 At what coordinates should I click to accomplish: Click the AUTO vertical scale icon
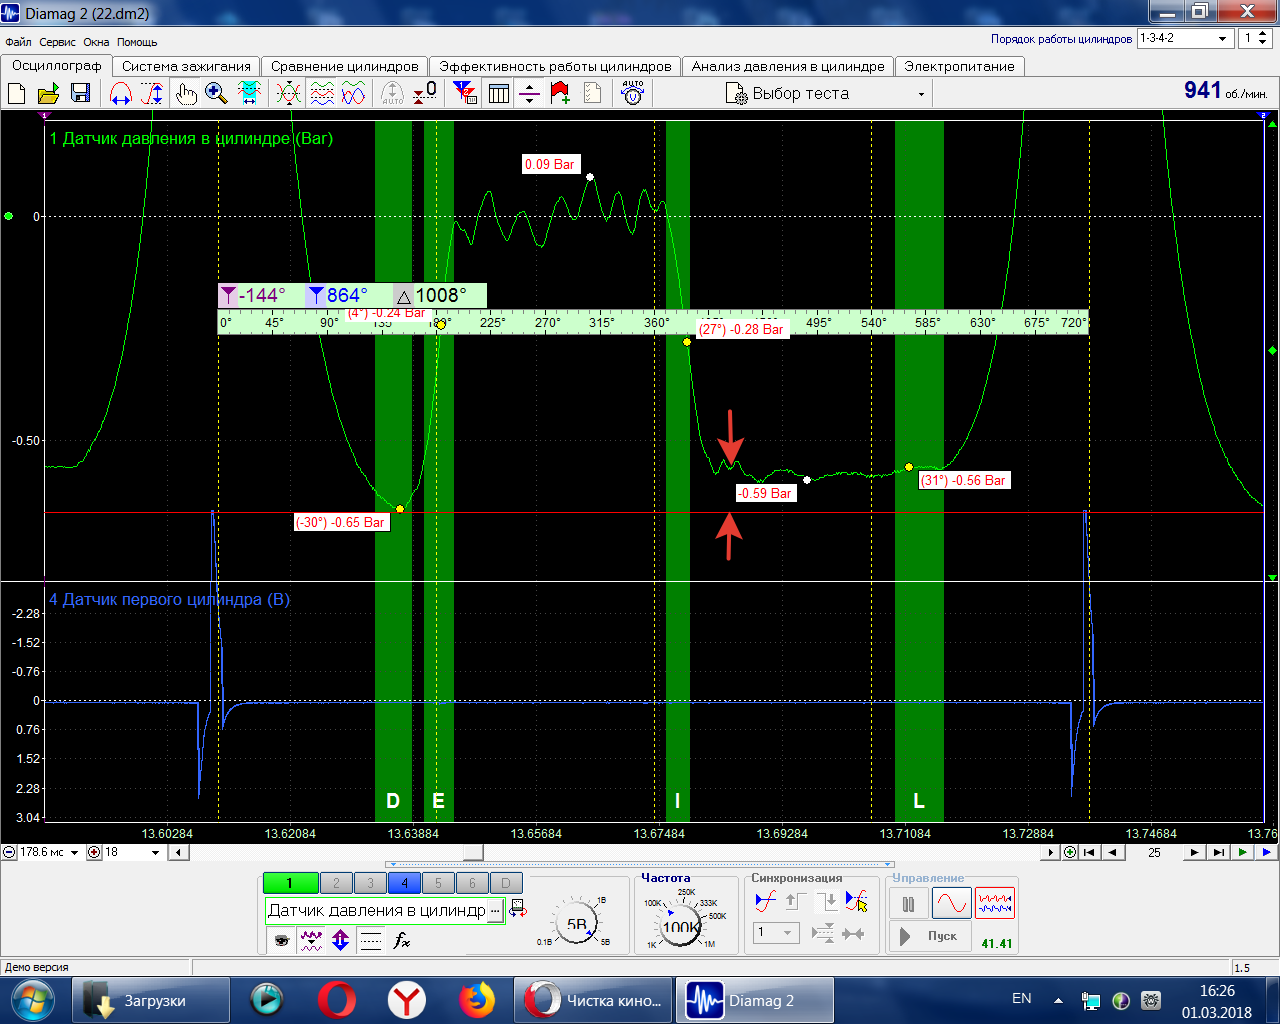392,93
